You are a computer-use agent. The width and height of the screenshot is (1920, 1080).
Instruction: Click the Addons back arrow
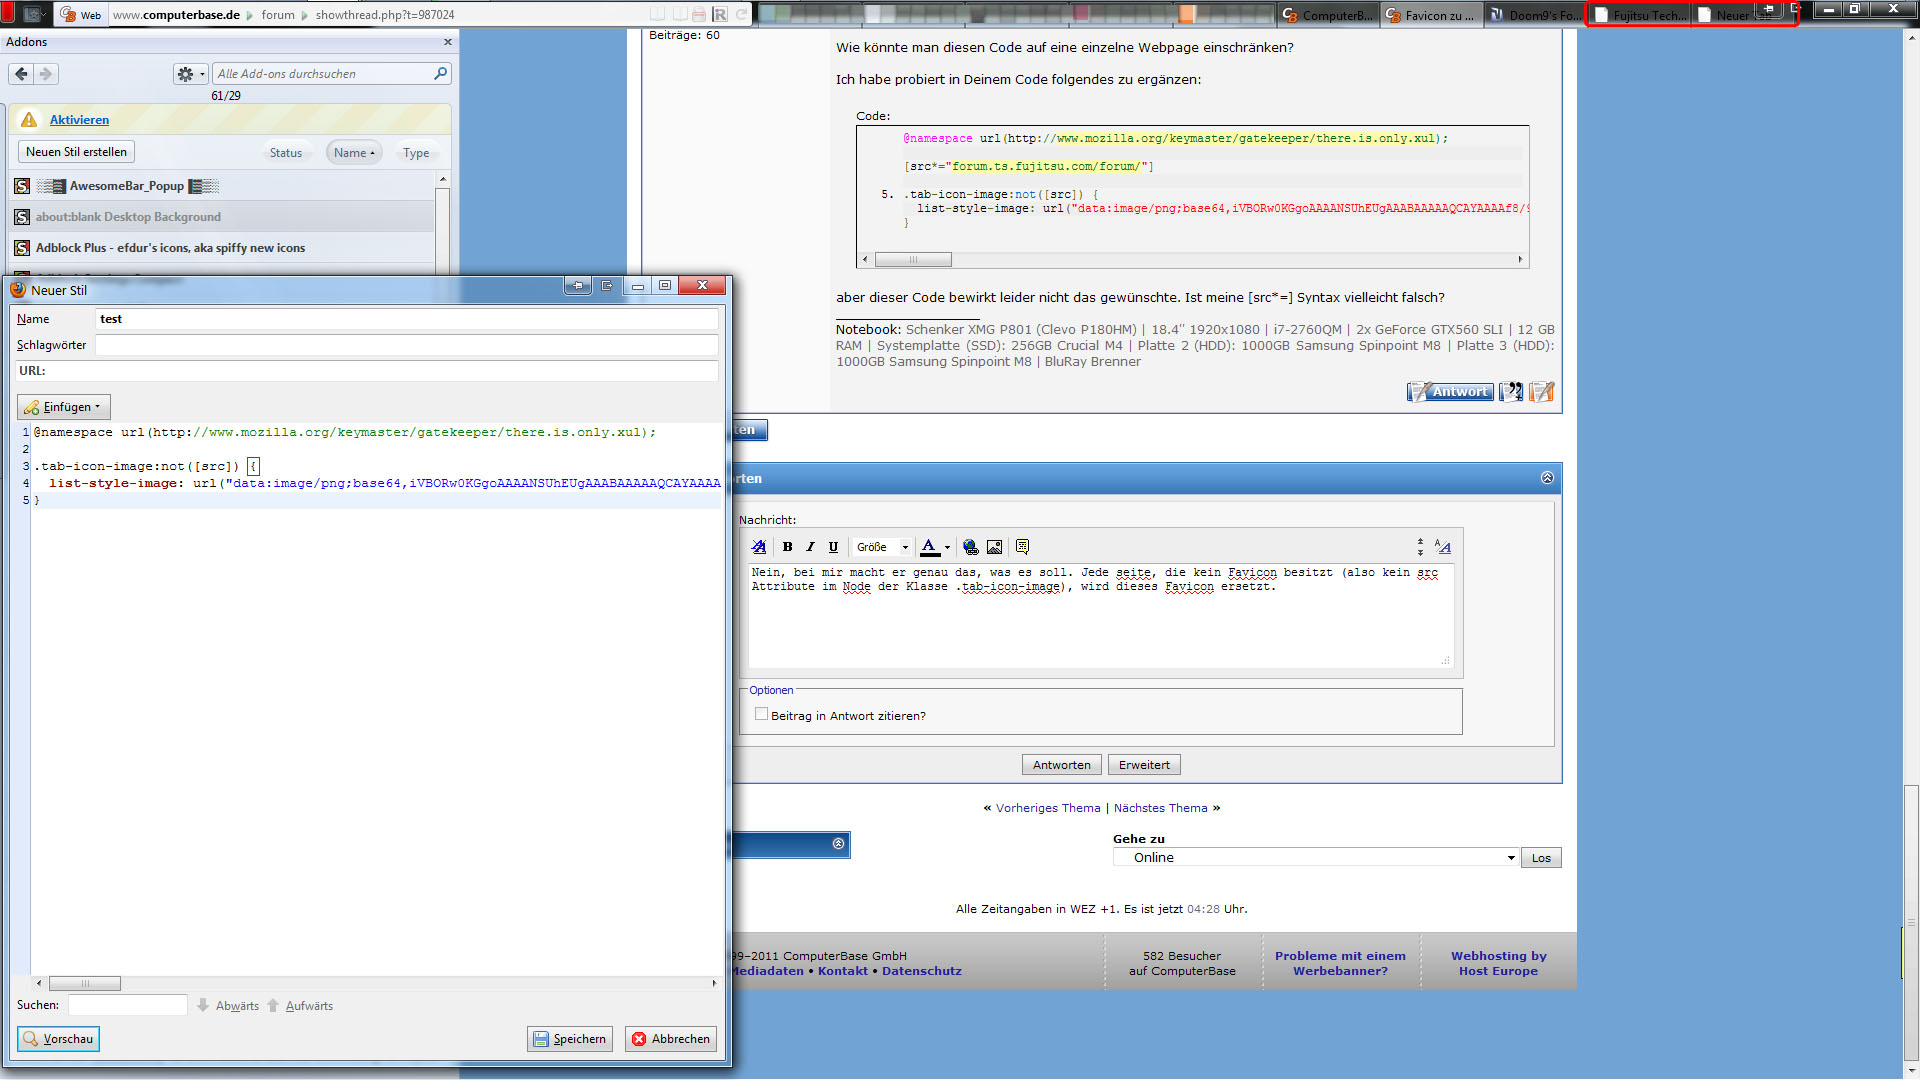[x=21, y=74]
